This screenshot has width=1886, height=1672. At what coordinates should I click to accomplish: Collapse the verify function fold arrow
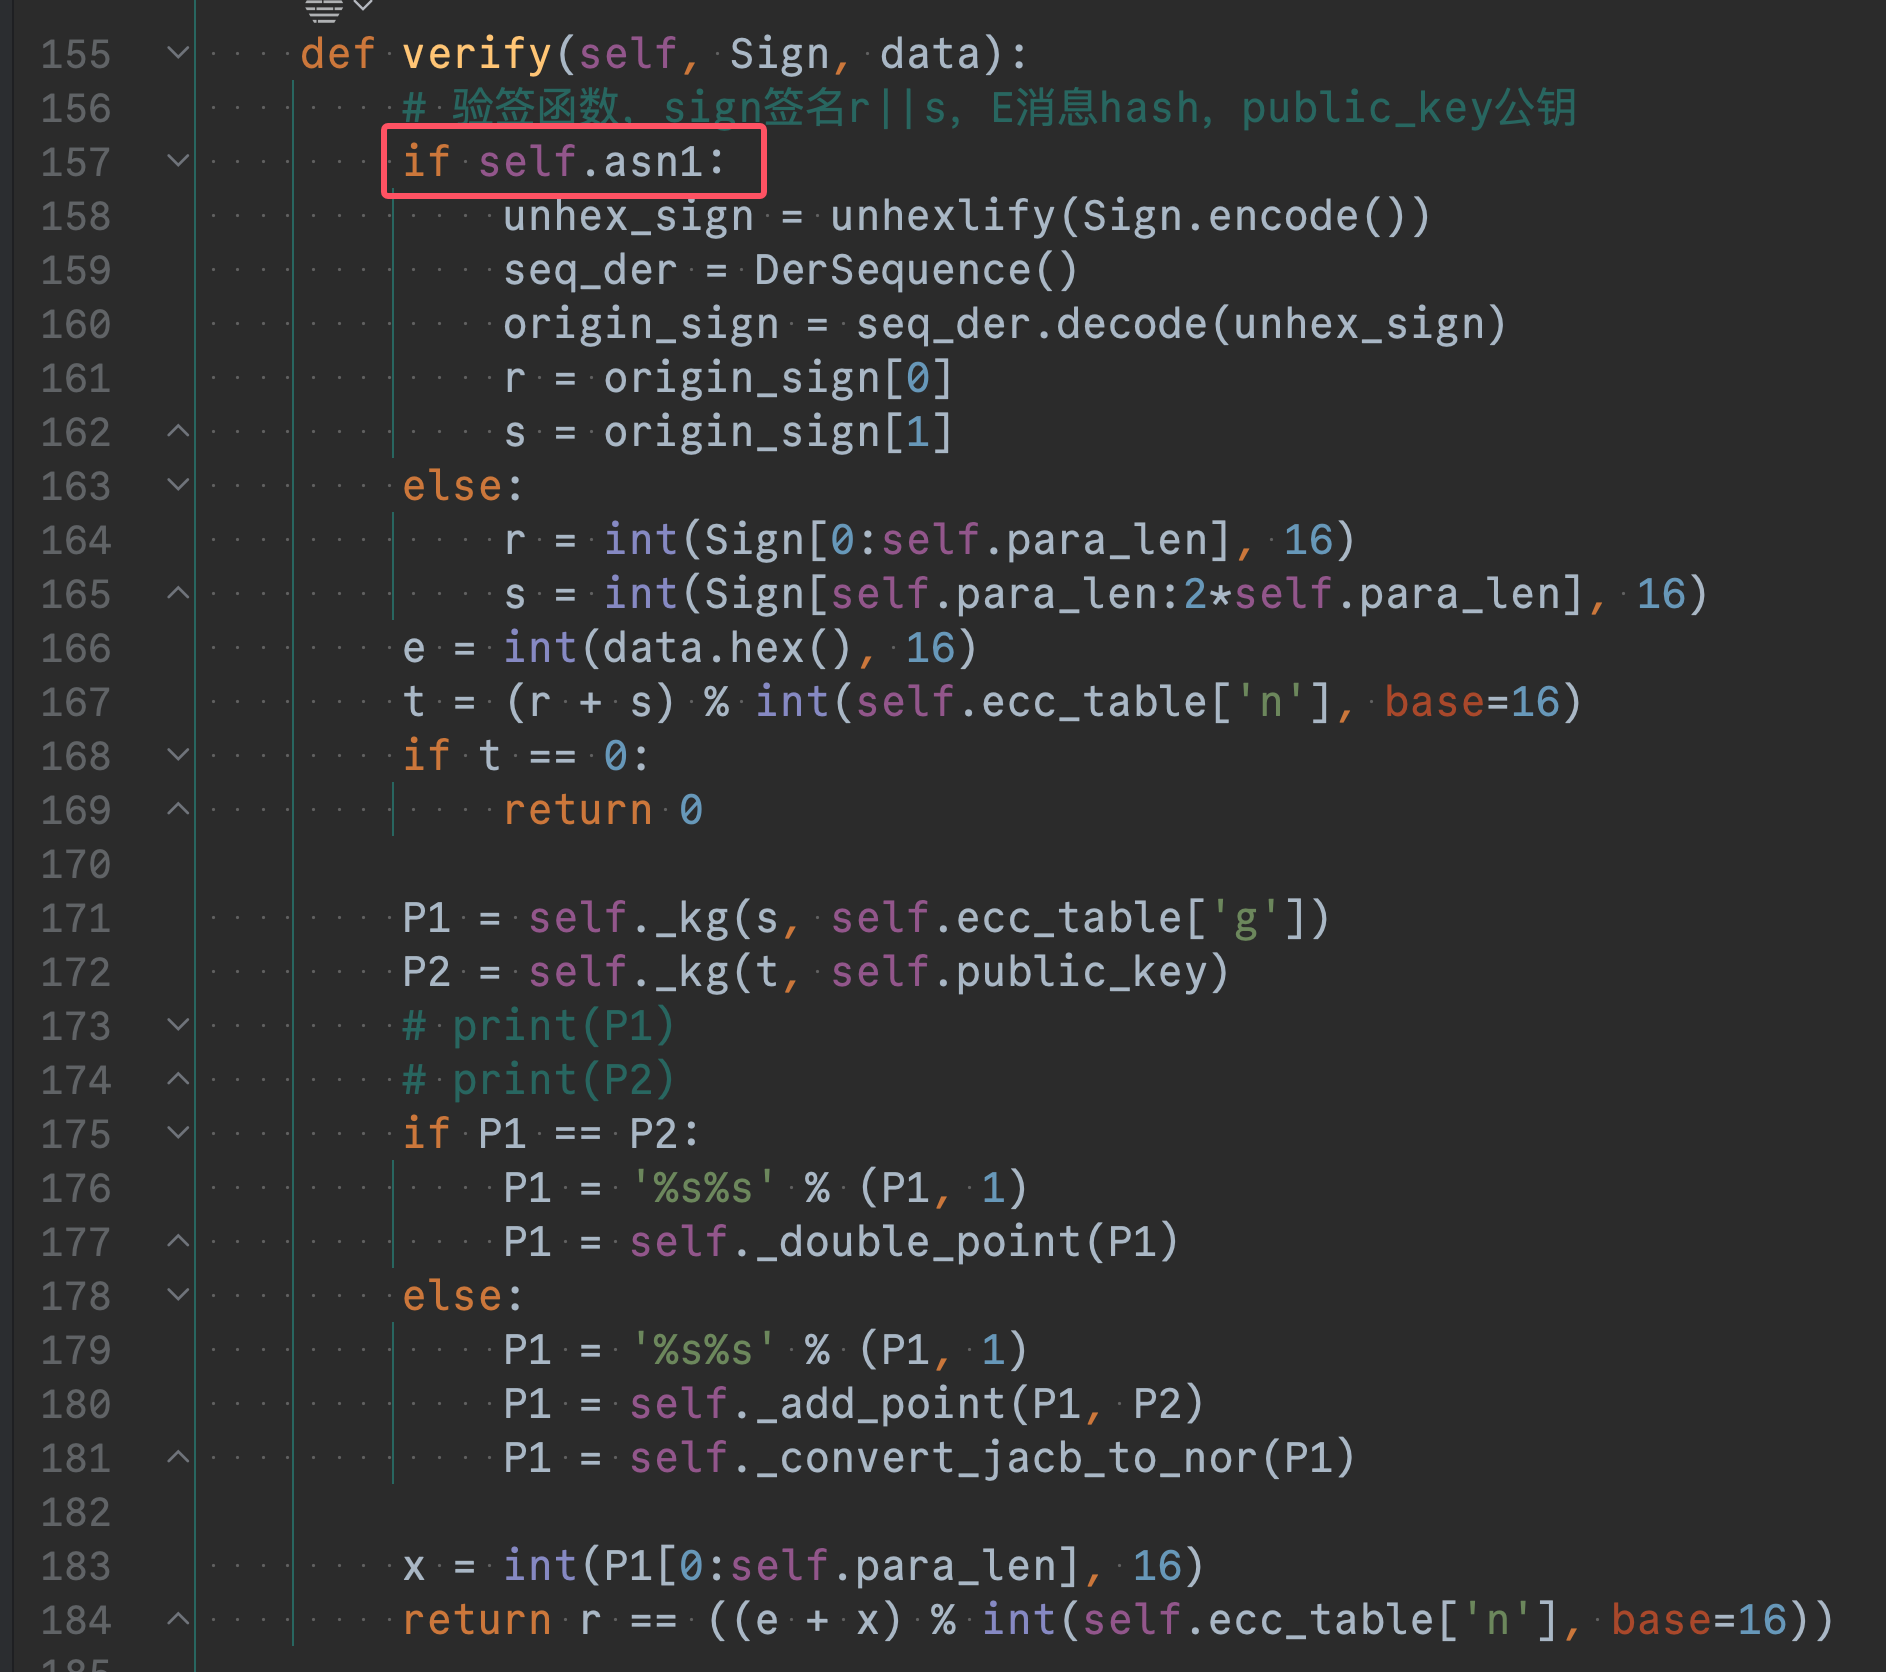click(x=178, y=53)
